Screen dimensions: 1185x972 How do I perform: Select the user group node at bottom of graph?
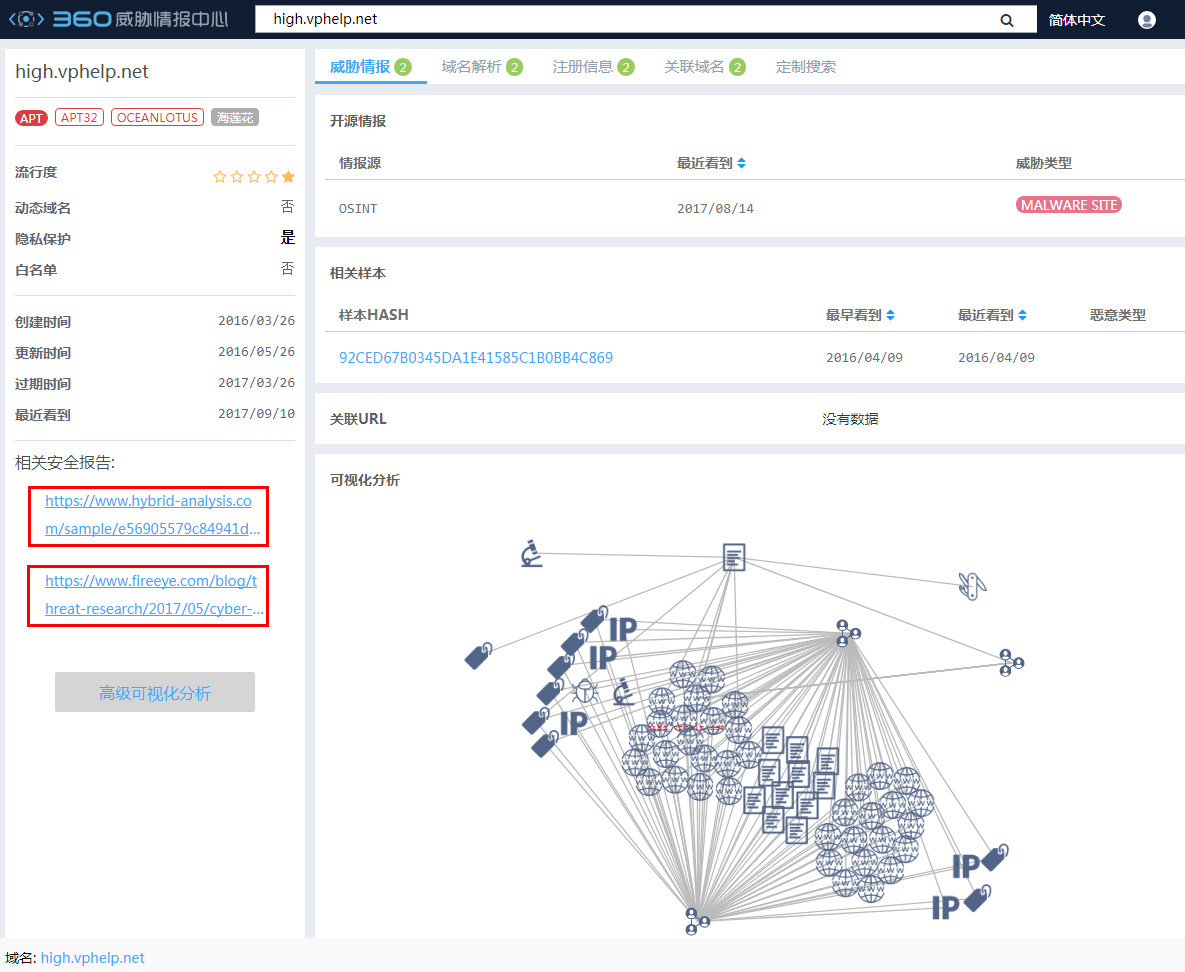696,920
